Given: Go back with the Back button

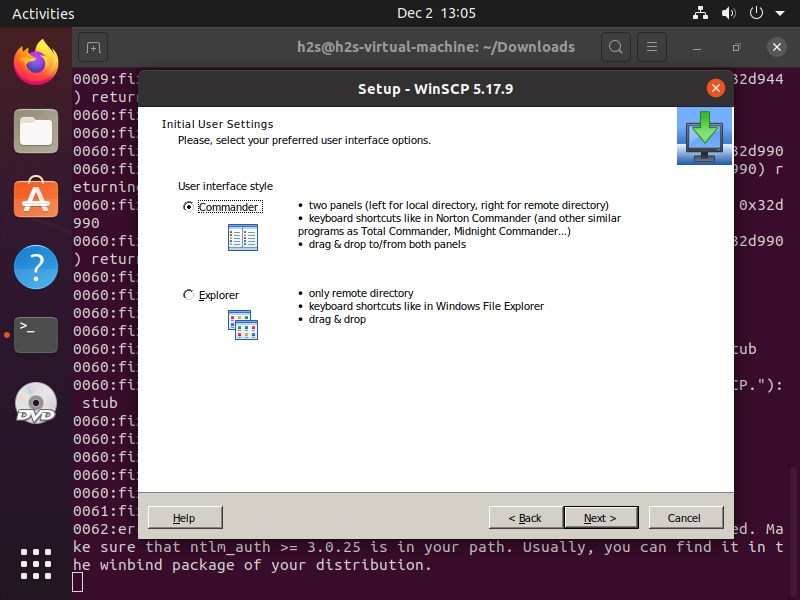Looking at the screenshot, I should 526,518.
